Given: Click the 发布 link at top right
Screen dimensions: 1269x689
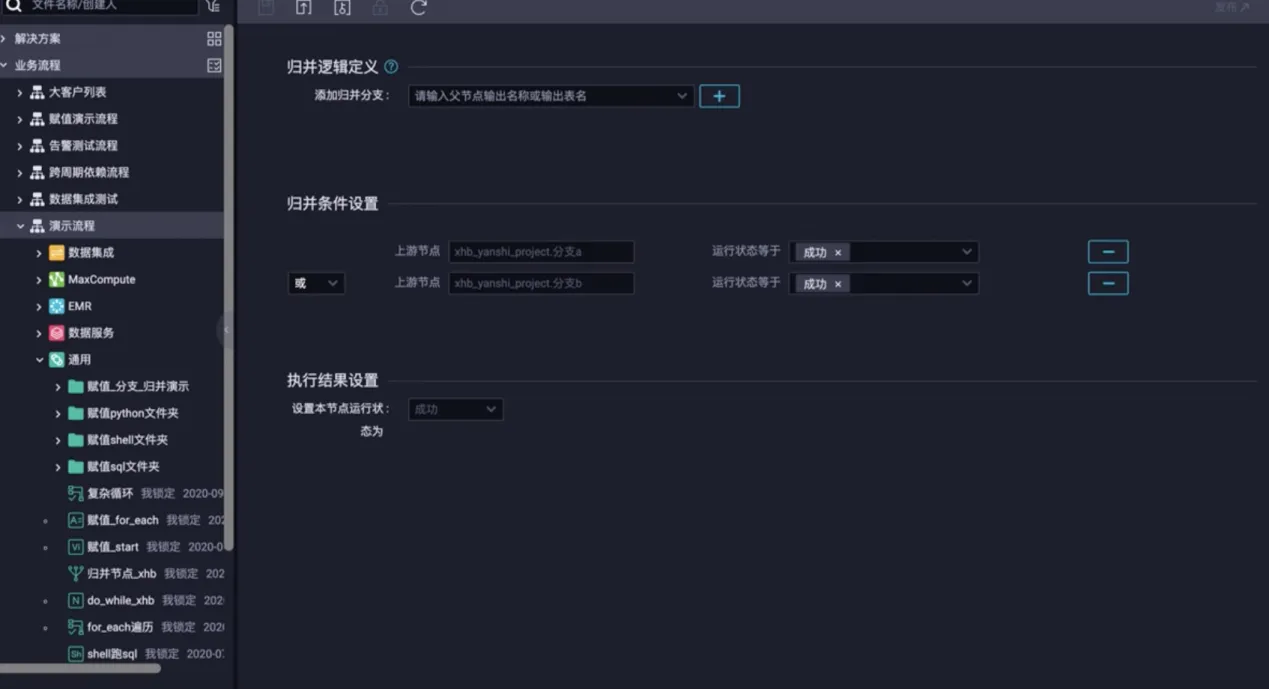Looking at the screenshot, I should (1232, 7).
